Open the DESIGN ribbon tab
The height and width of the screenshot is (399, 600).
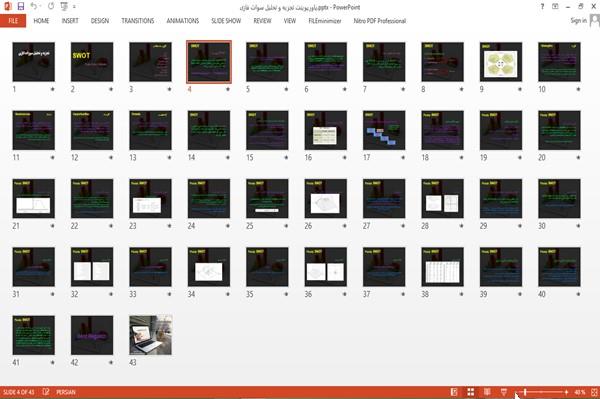point(100,21)
